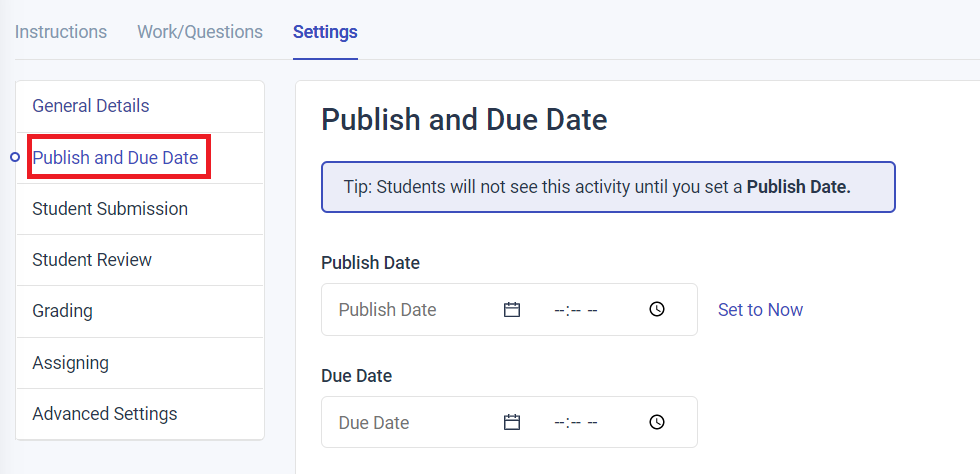Switch to the Instructions tab

[61, 32]
